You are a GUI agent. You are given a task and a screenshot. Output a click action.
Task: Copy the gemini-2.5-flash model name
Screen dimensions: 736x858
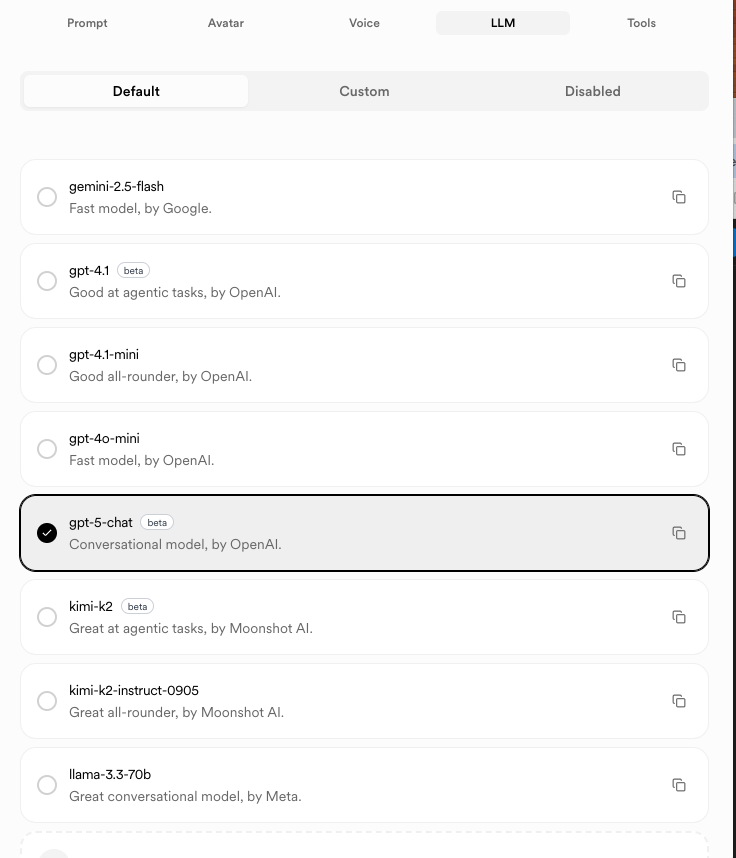coord(679,197)
